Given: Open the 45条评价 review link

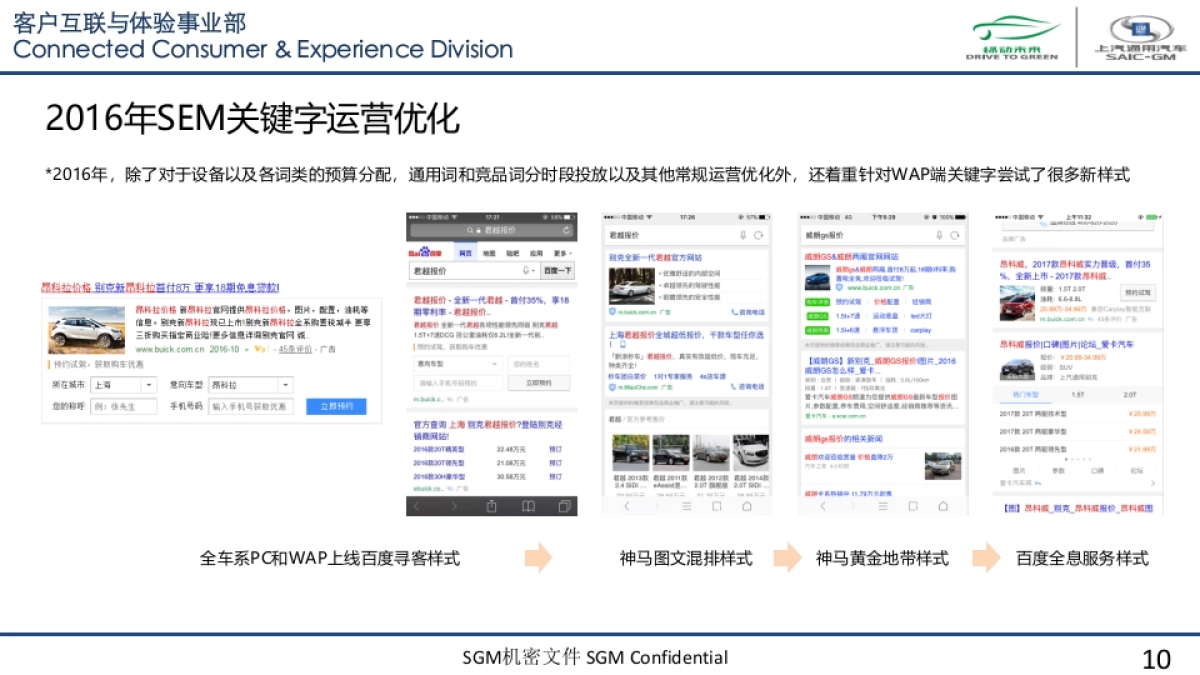Looking at the screenshot, I should 295,349.
